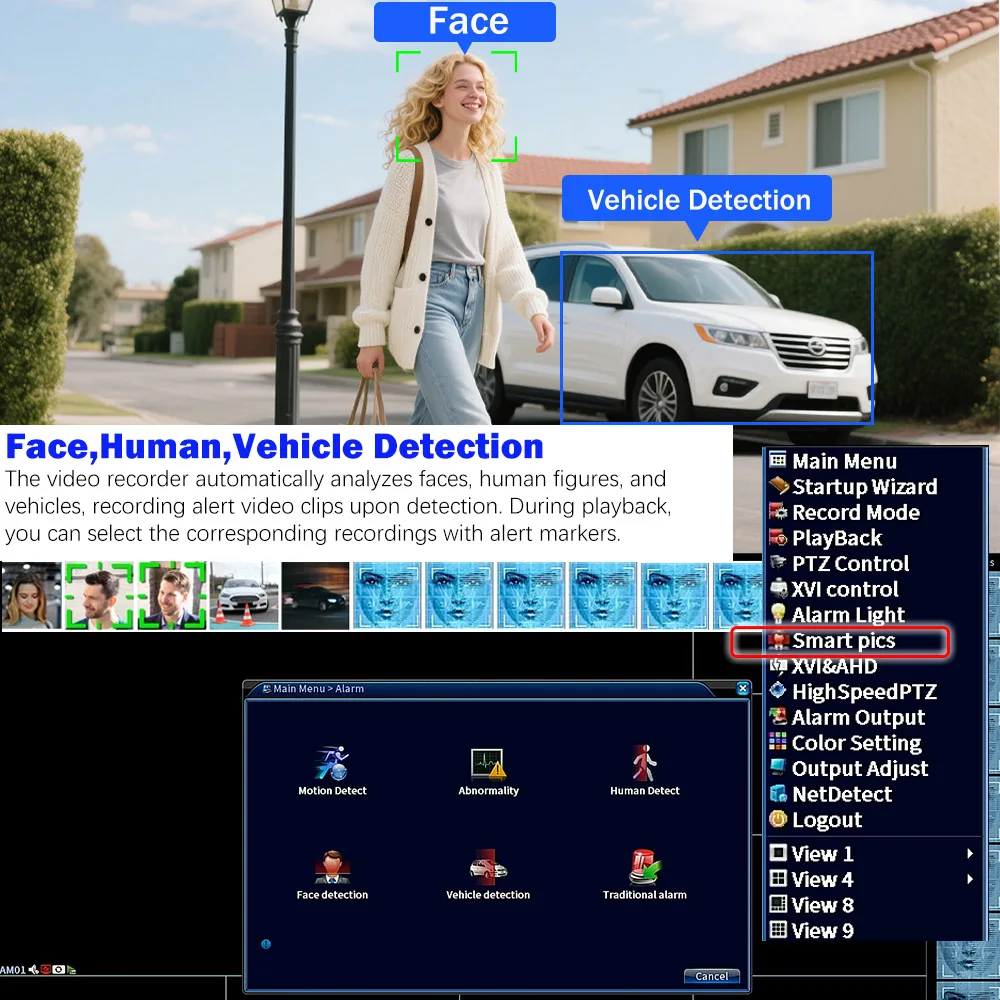Expand the View 4 submenu arrow
The image size is (1000, 1000).
pyautogui.click(x=970, y=879)
